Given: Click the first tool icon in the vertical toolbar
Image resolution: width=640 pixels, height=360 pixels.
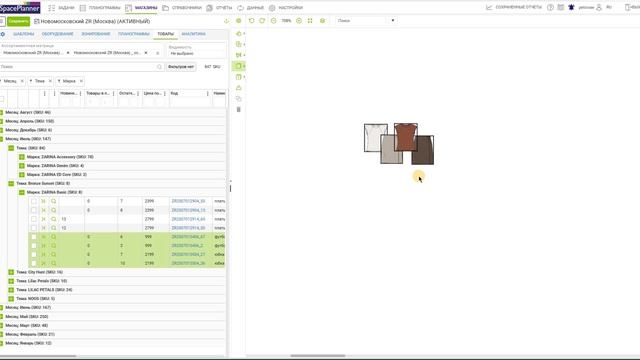Looking at the screenshot, I should click(239, 33).
